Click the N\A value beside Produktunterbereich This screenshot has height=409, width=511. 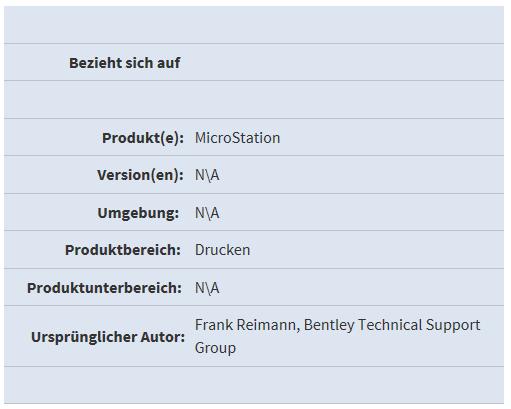(207, 288)
